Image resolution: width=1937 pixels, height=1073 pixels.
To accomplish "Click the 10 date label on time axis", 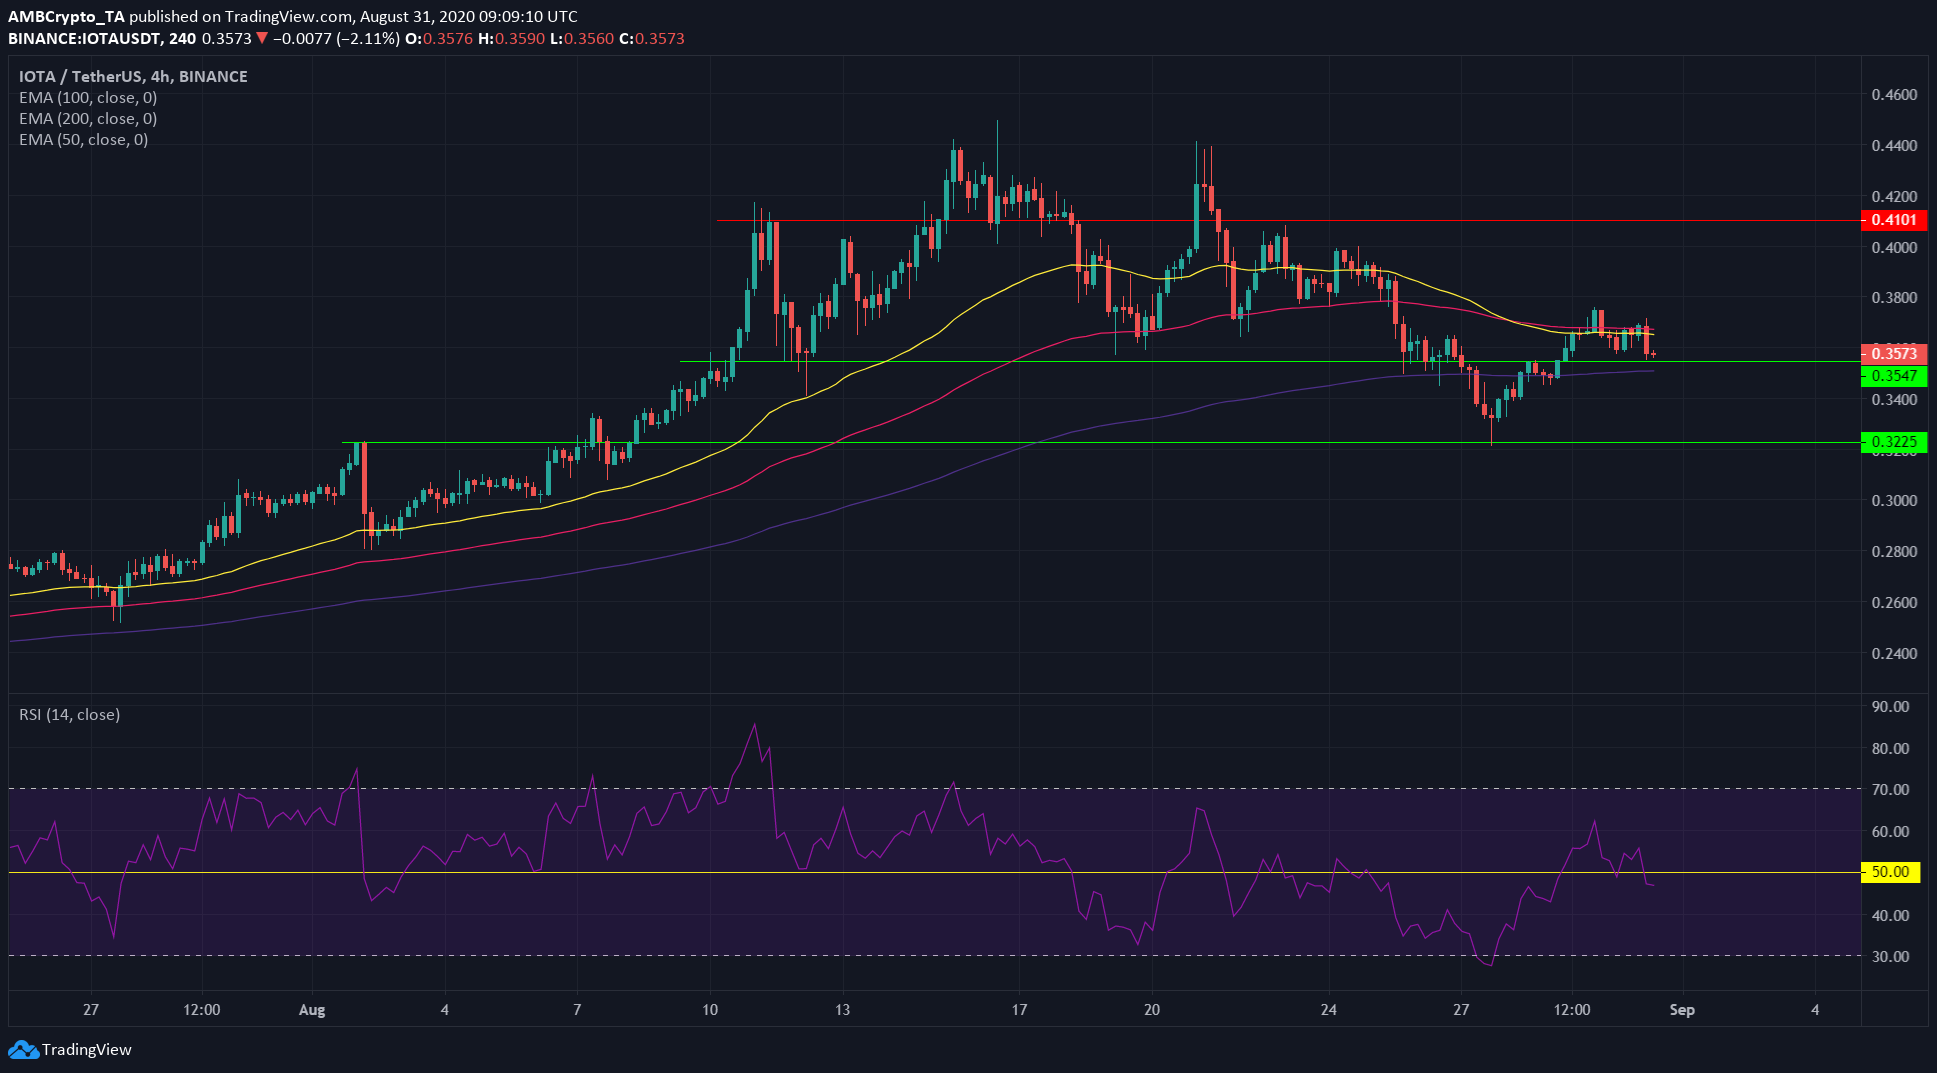I will [710, 1010].
